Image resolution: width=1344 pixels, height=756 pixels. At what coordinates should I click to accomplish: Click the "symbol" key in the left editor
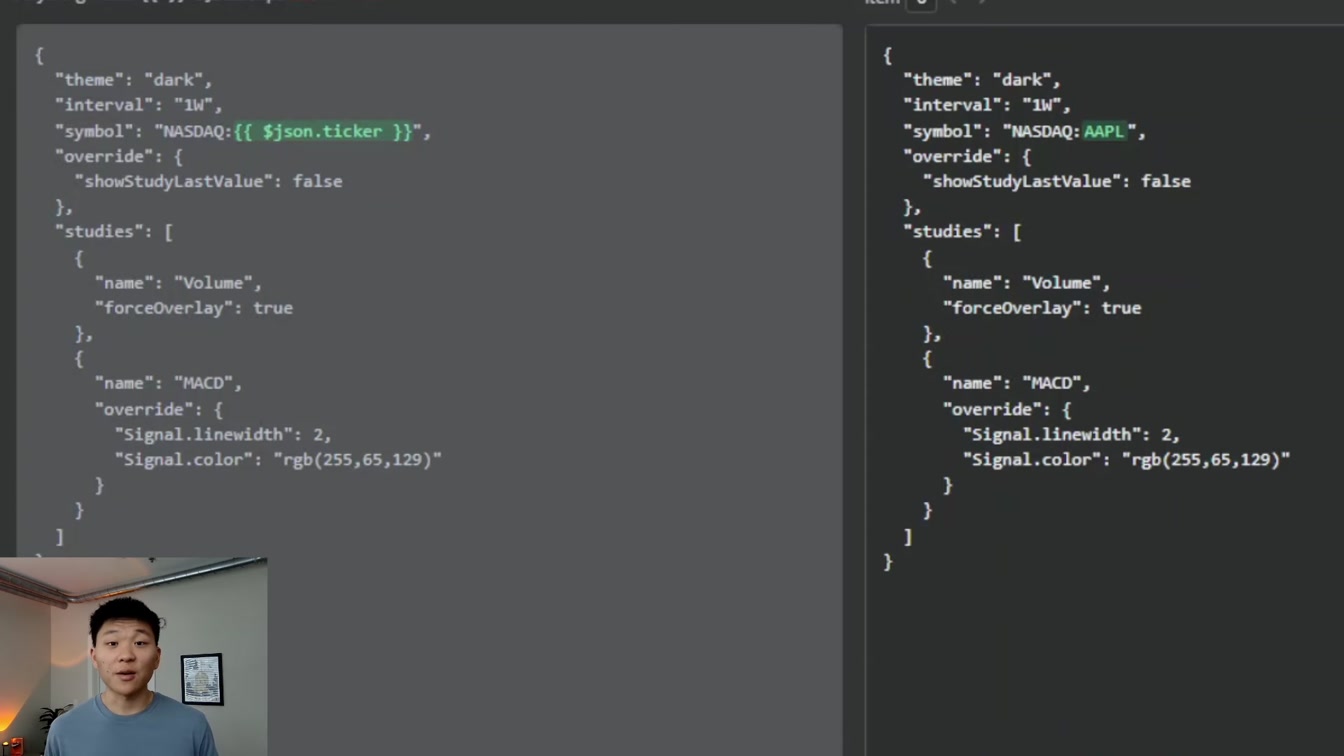pos(94,131)
